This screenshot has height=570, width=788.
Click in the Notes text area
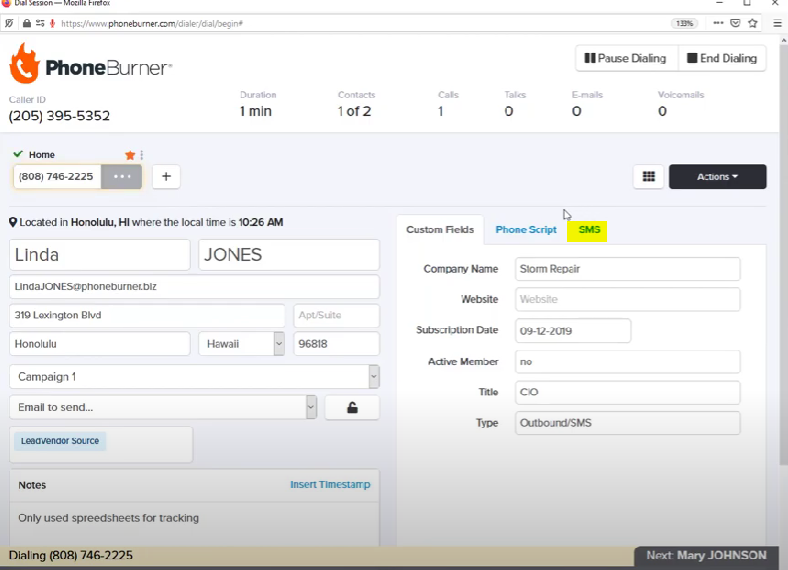click(x=194, y=523)
